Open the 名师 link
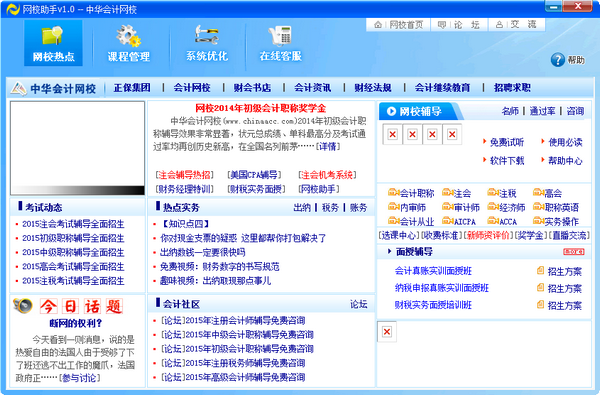The image size is (600, 395). (x=510, y=111)
